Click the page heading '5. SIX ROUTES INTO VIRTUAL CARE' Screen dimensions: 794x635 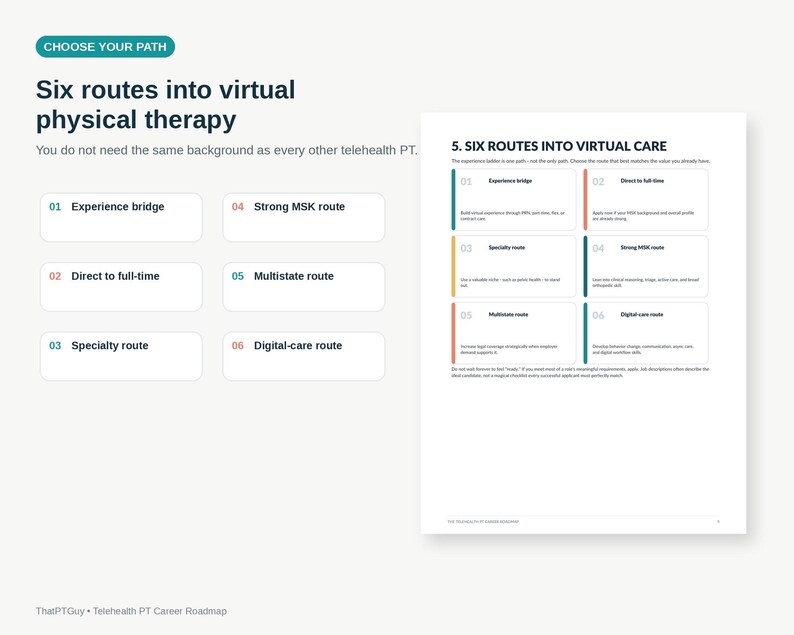click(x=559, y=146)
